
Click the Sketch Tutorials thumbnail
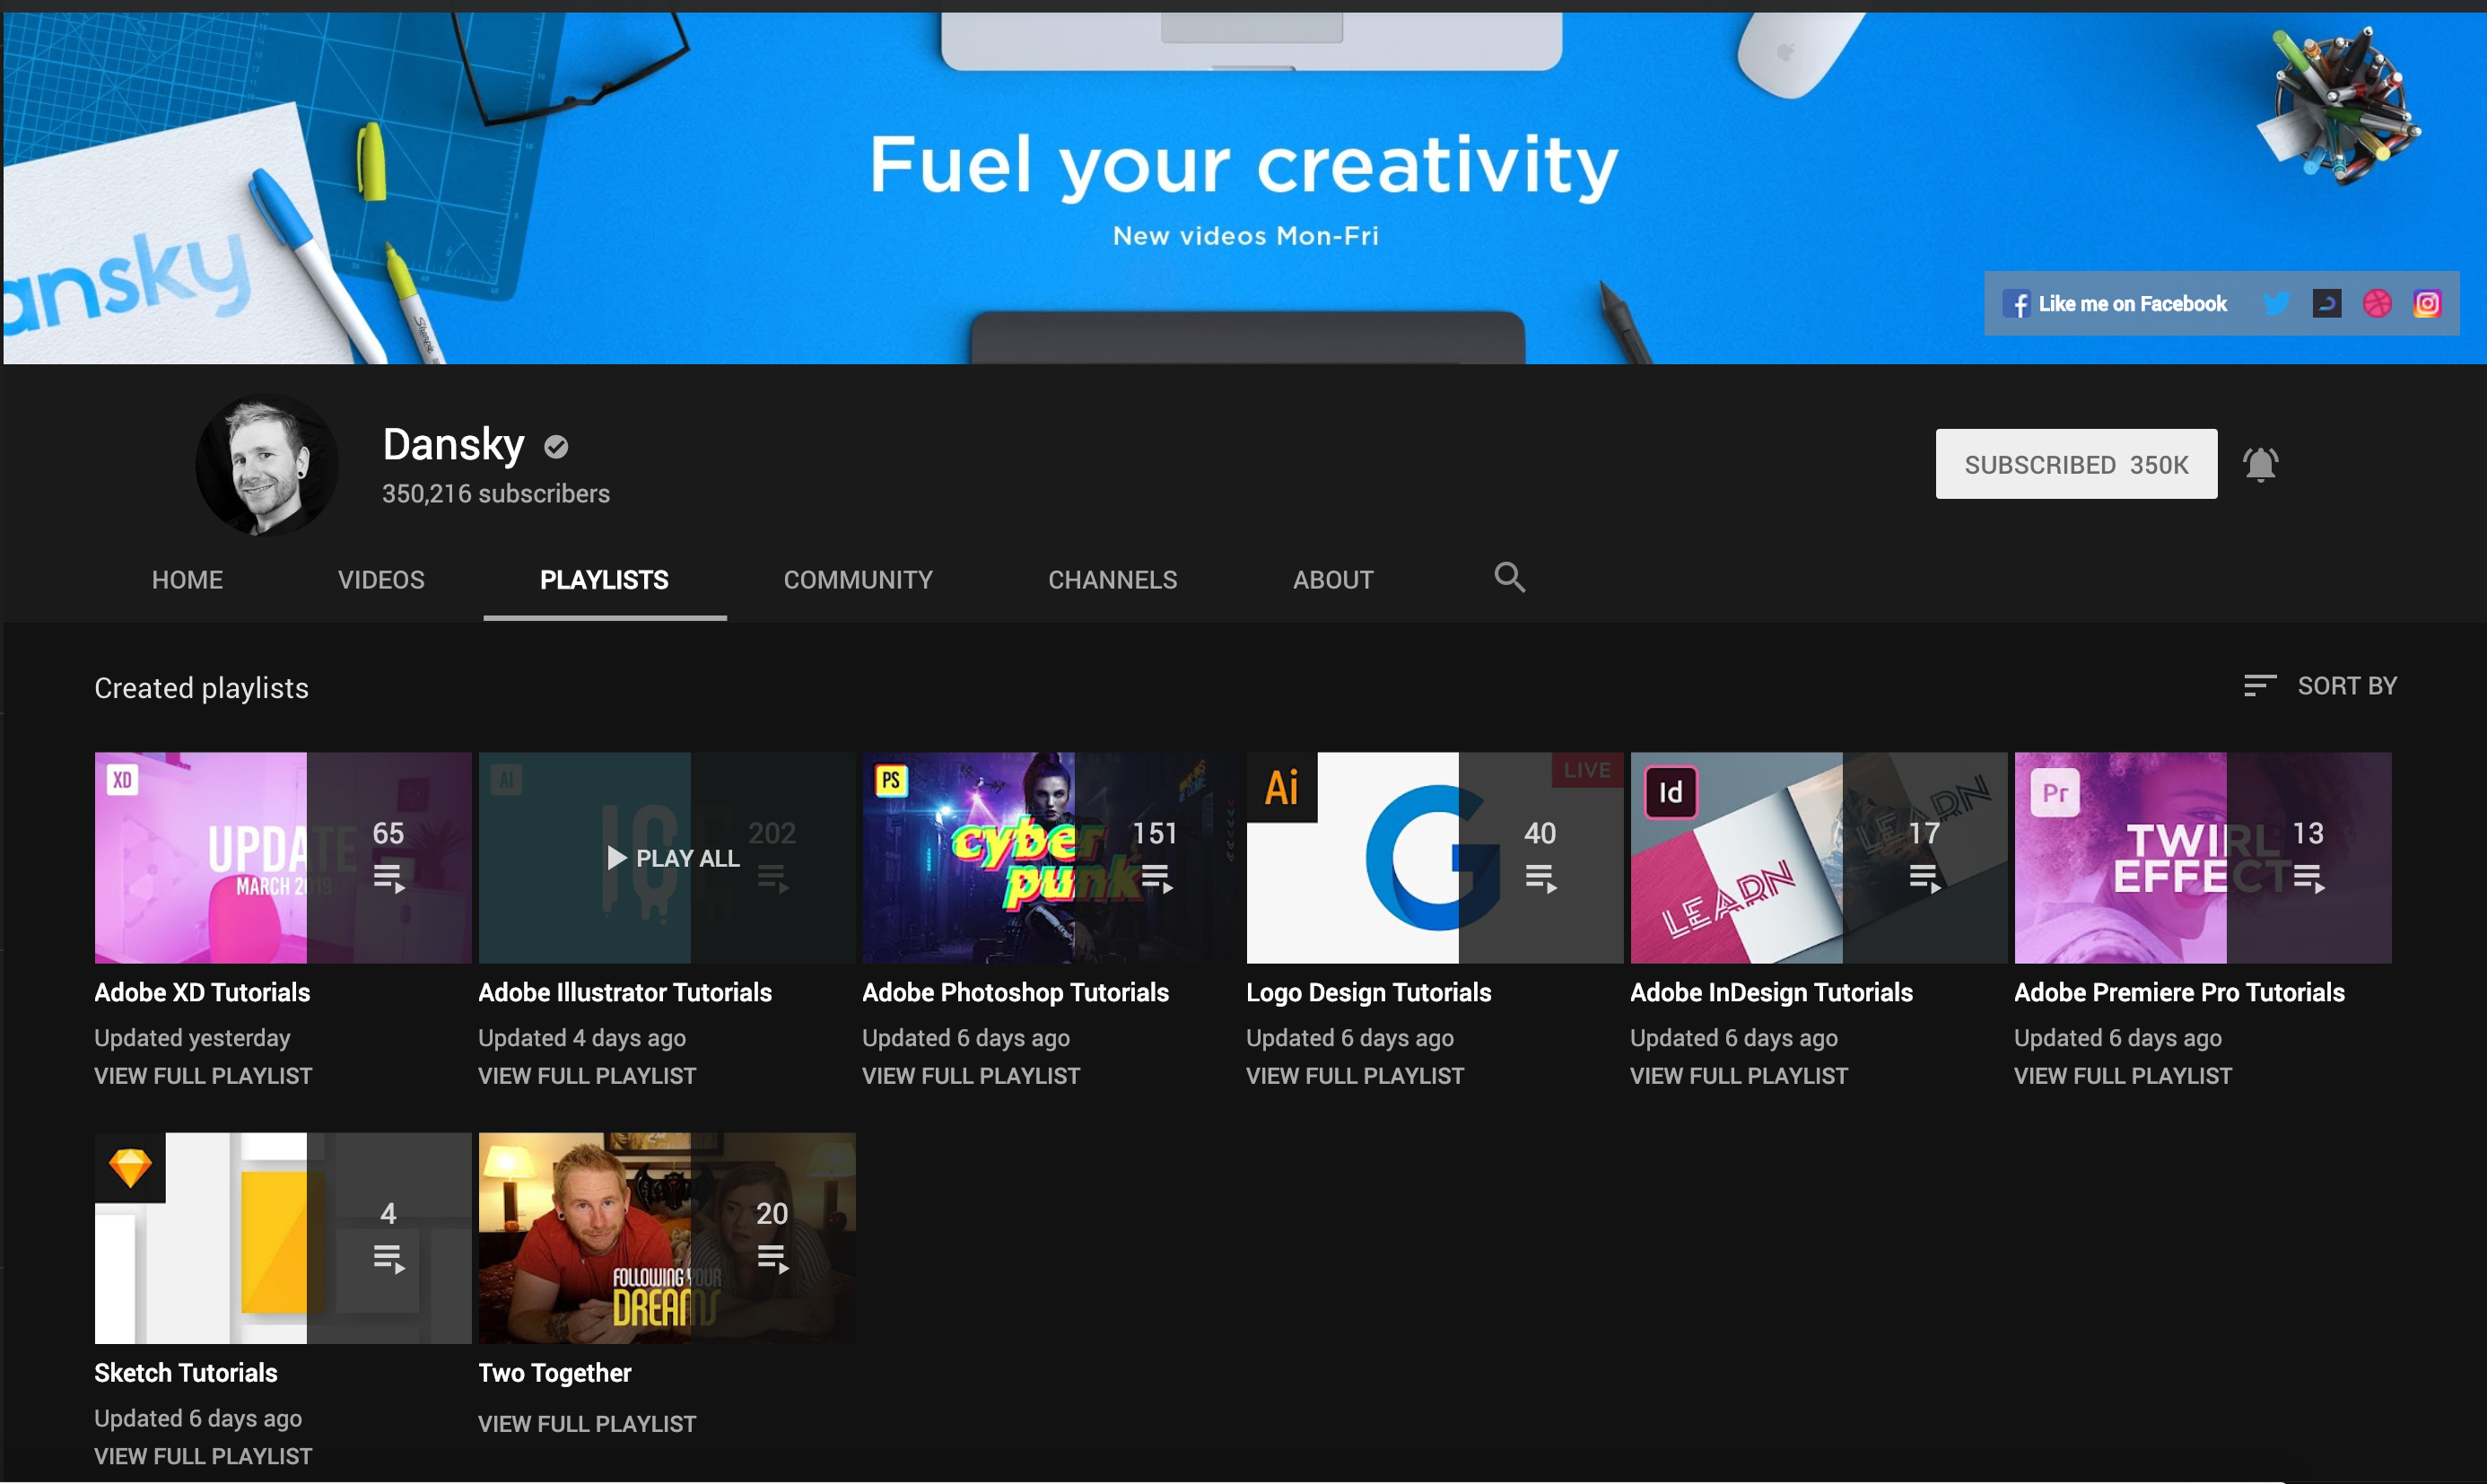click(x=283, y=1238)
